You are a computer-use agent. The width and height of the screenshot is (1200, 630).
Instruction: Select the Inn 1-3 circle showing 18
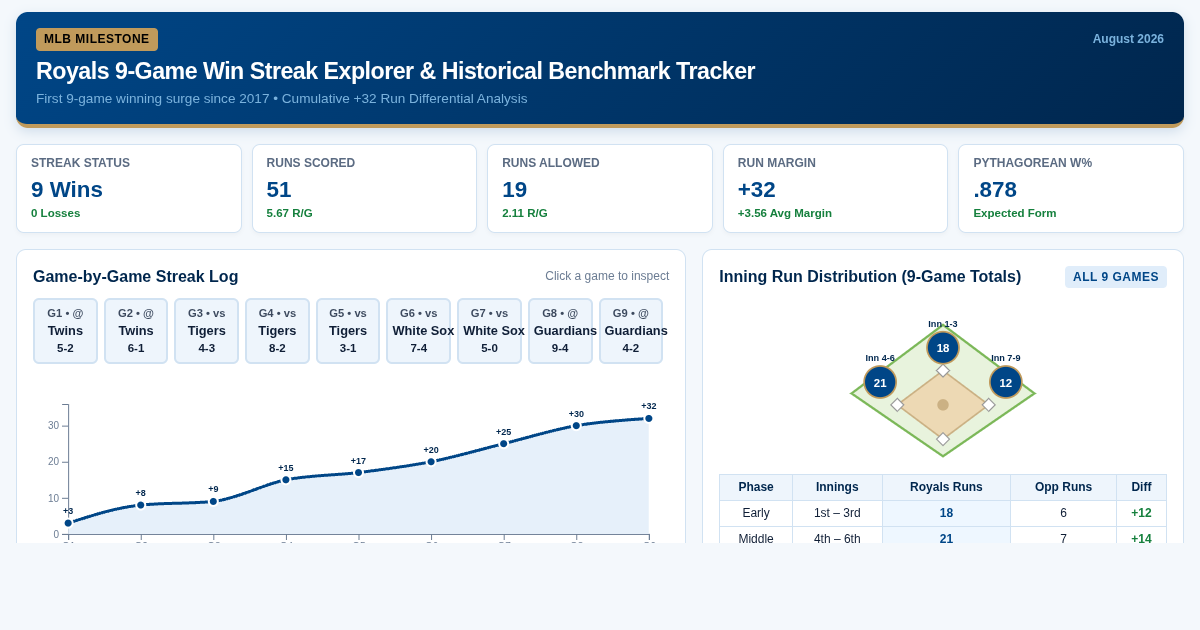(x=943, y=348)
